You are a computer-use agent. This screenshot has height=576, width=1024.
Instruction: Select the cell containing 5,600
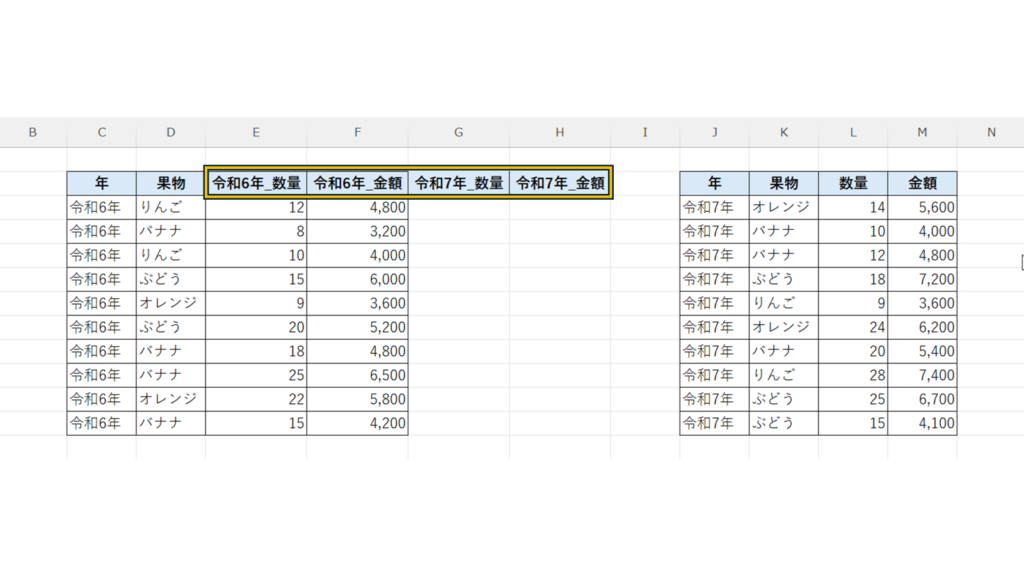(922, 207)
